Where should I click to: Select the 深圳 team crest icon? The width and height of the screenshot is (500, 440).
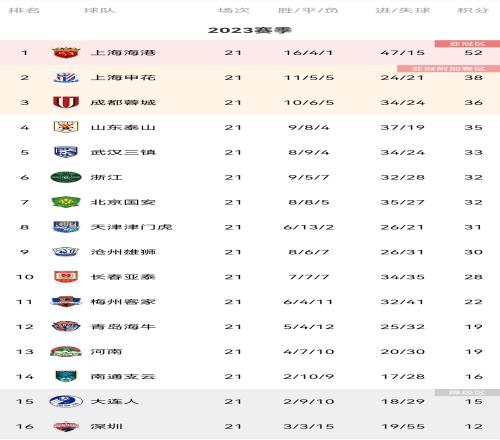66,426
